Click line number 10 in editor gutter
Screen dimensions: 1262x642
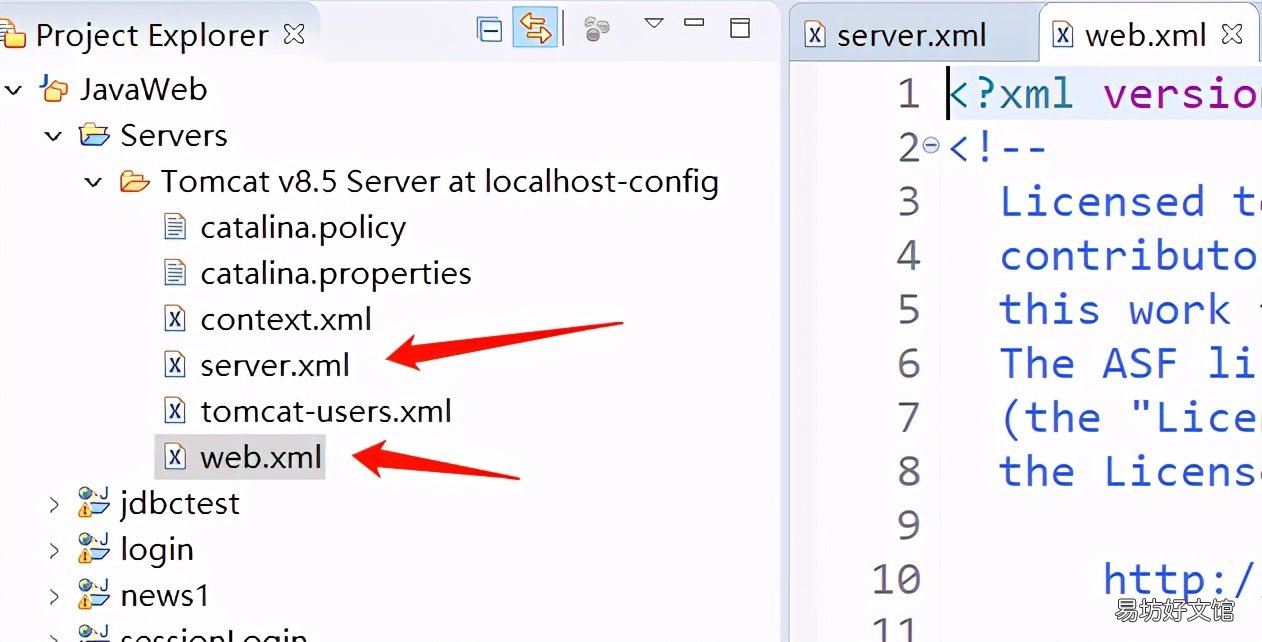tap(896, 579)
